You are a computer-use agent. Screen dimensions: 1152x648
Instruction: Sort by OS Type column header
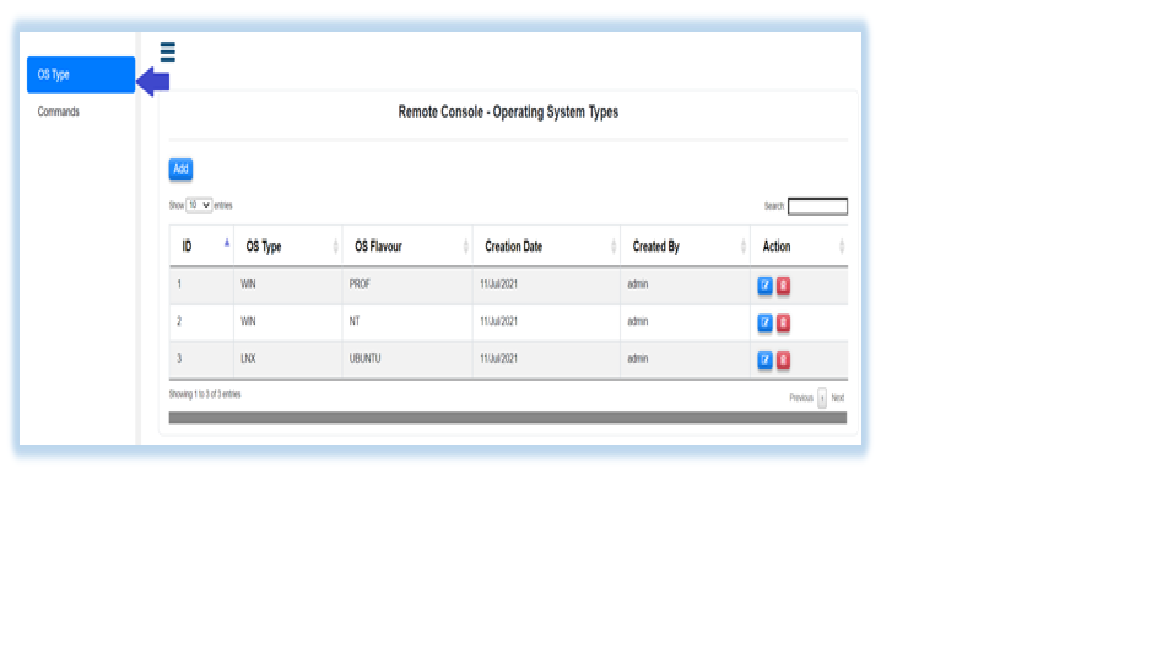pos(288,246)
